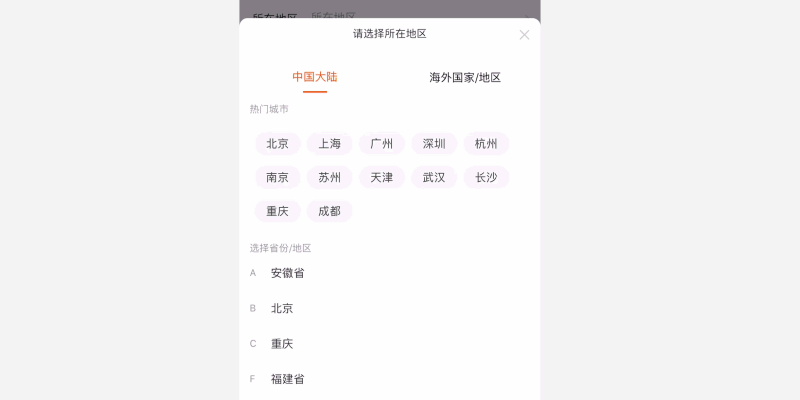
Task: Select 北京 in province list
Action: tap(282, 308)
